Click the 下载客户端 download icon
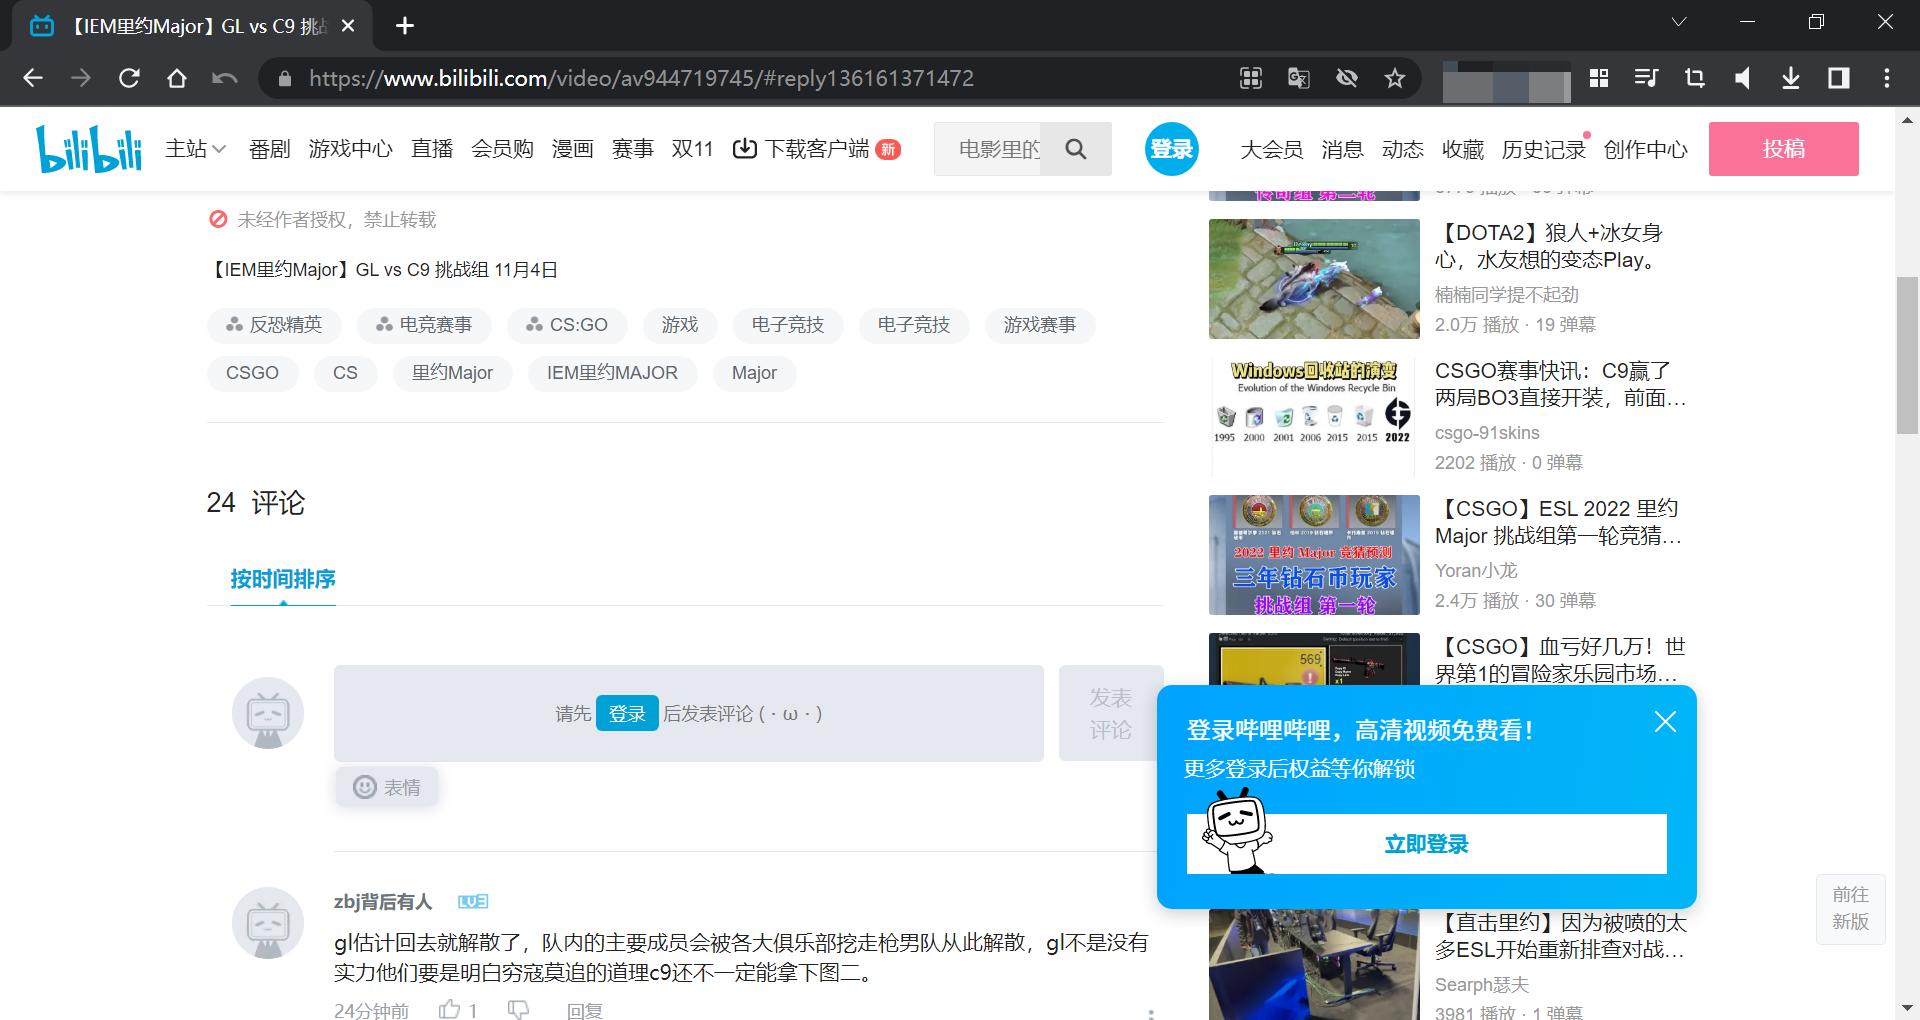This screenshot has height=1020, width=1920. pyautogui.click(x=745, y=148)
